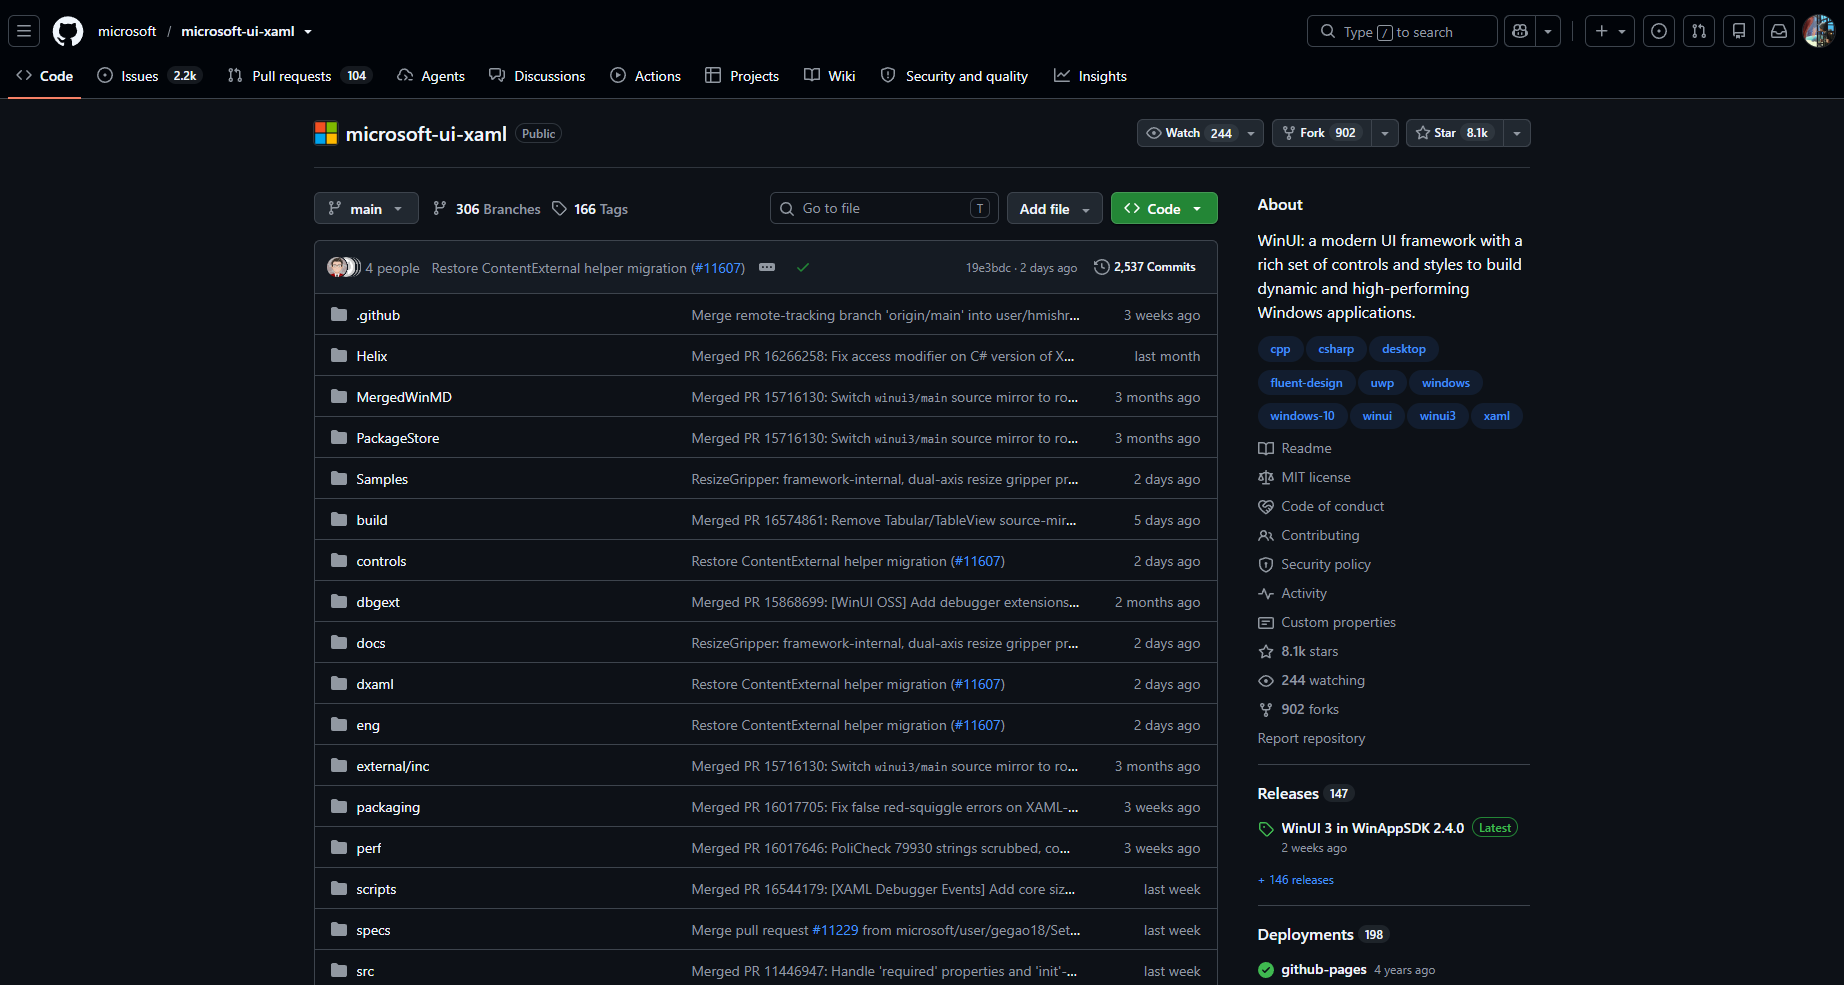Click the microsoft owner link in breadcrumb
The width and height of the screenshot is (1844, 985).
click(127, 31)
